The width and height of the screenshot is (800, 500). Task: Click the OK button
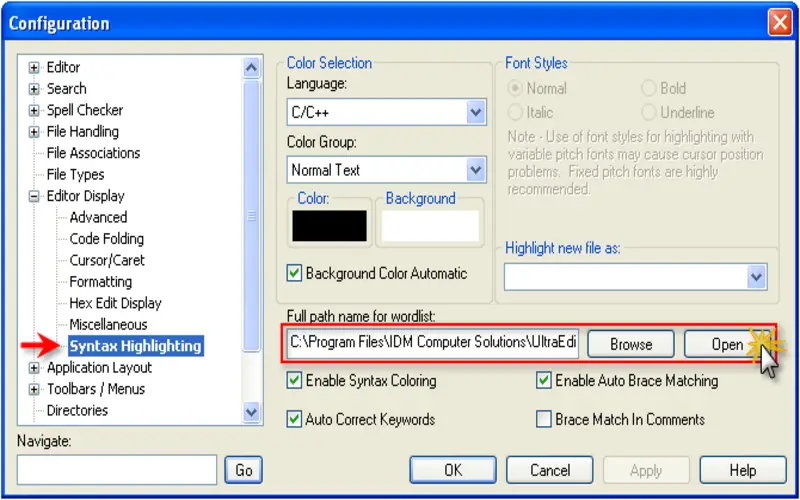coord(453,470)
